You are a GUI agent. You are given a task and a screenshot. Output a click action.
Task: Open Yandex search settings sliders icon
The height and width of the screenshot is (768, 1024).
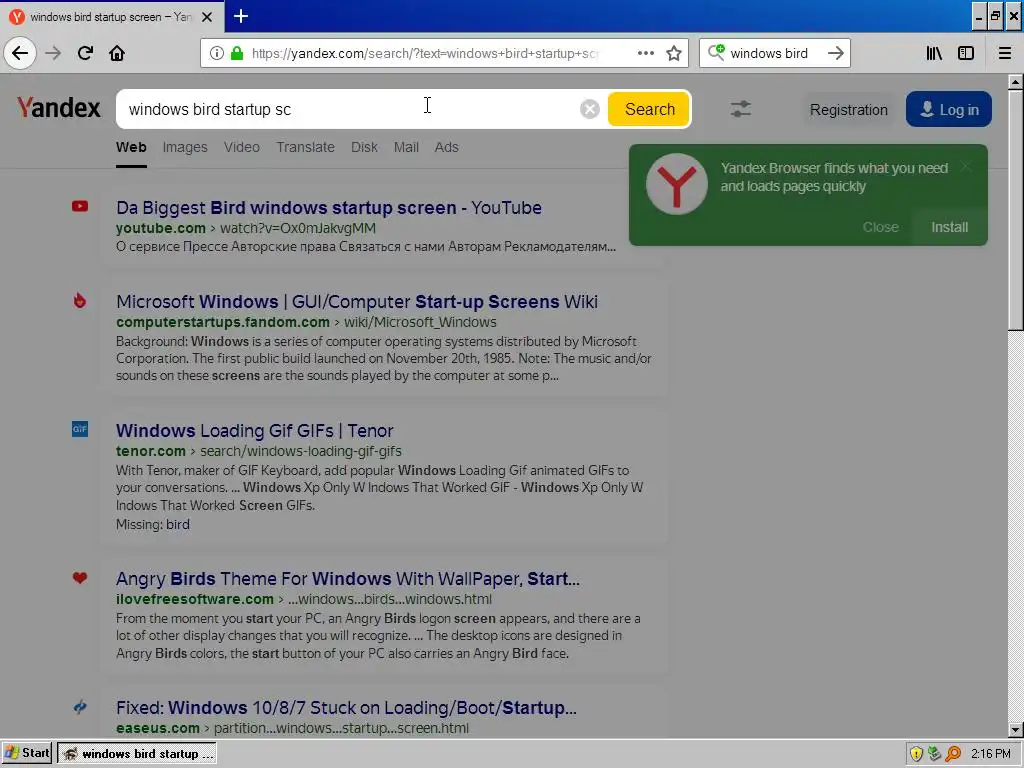pos(741,109)
